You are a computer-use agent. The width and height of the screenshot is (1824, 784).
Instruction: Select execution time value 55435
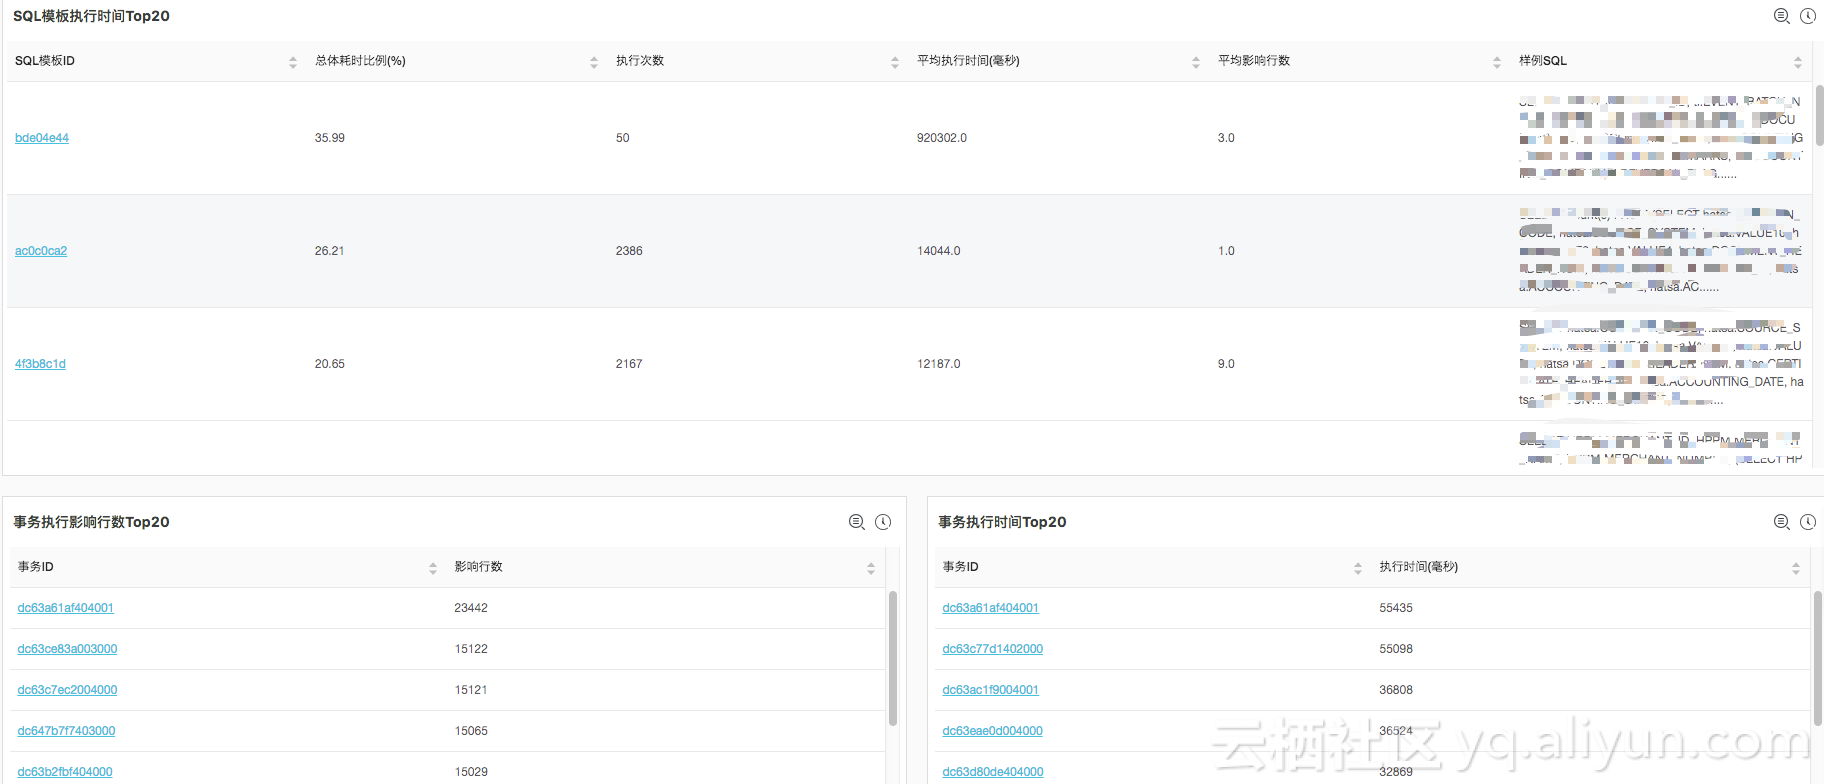pyautogui.click(x=1396, y=608)
